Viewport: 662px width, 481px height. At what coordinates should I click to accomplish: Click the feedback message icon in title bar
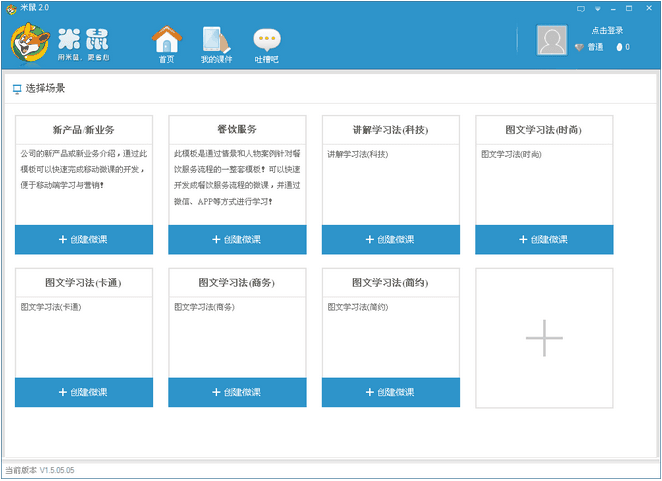click(581, 7)
